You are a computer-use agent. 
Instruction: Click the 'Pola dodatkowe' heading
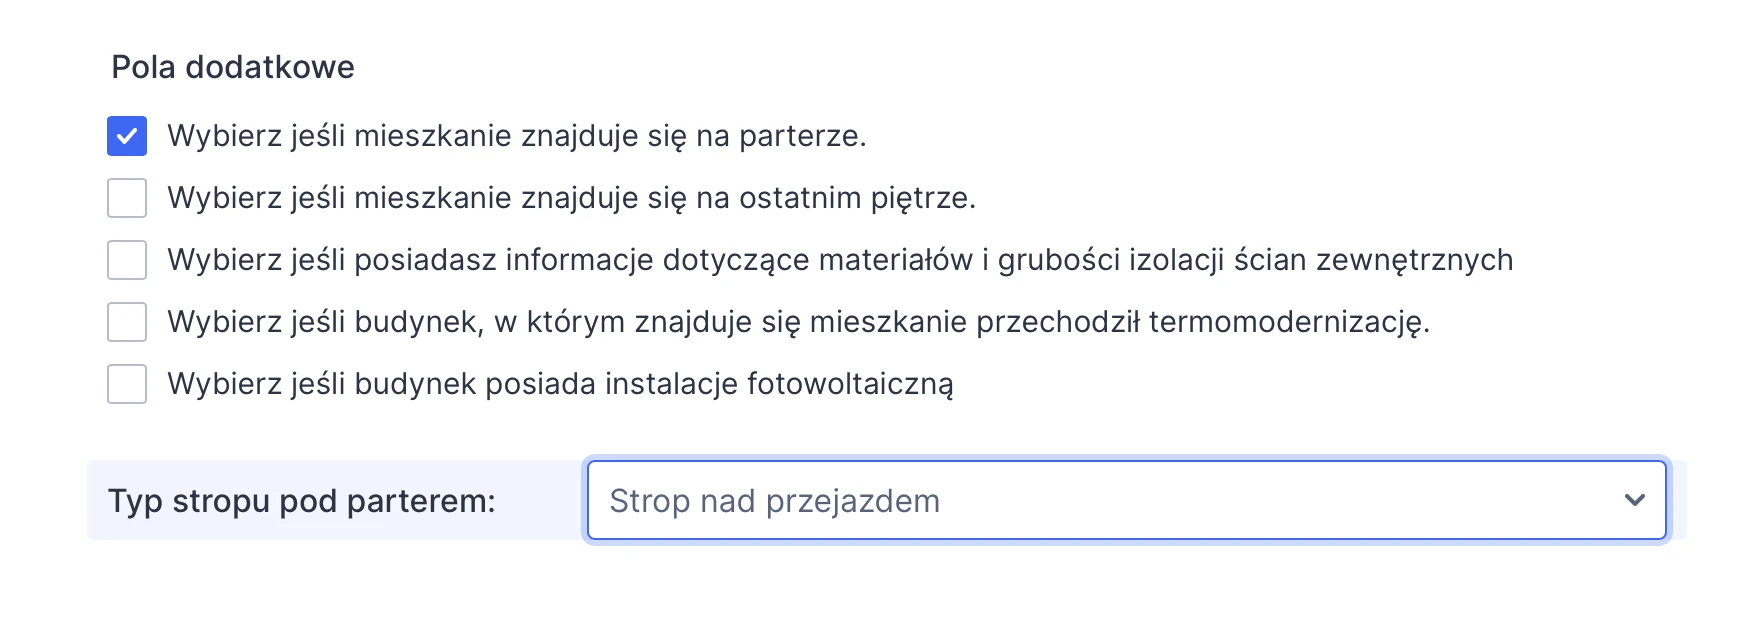click(x=233, y=66)
